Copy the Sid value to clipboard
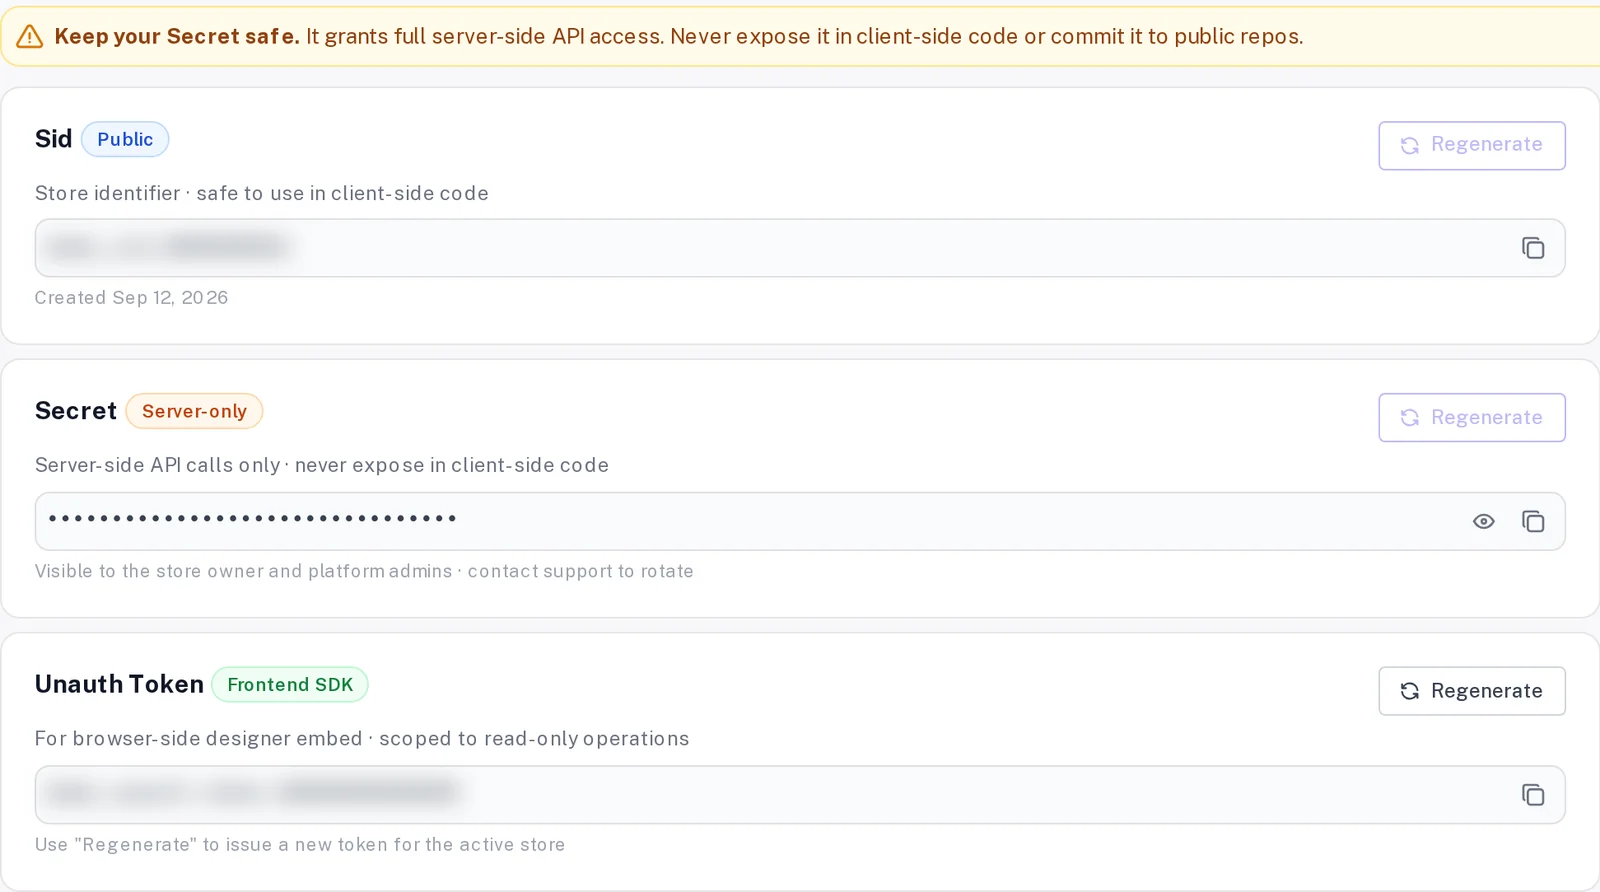 1533,248
